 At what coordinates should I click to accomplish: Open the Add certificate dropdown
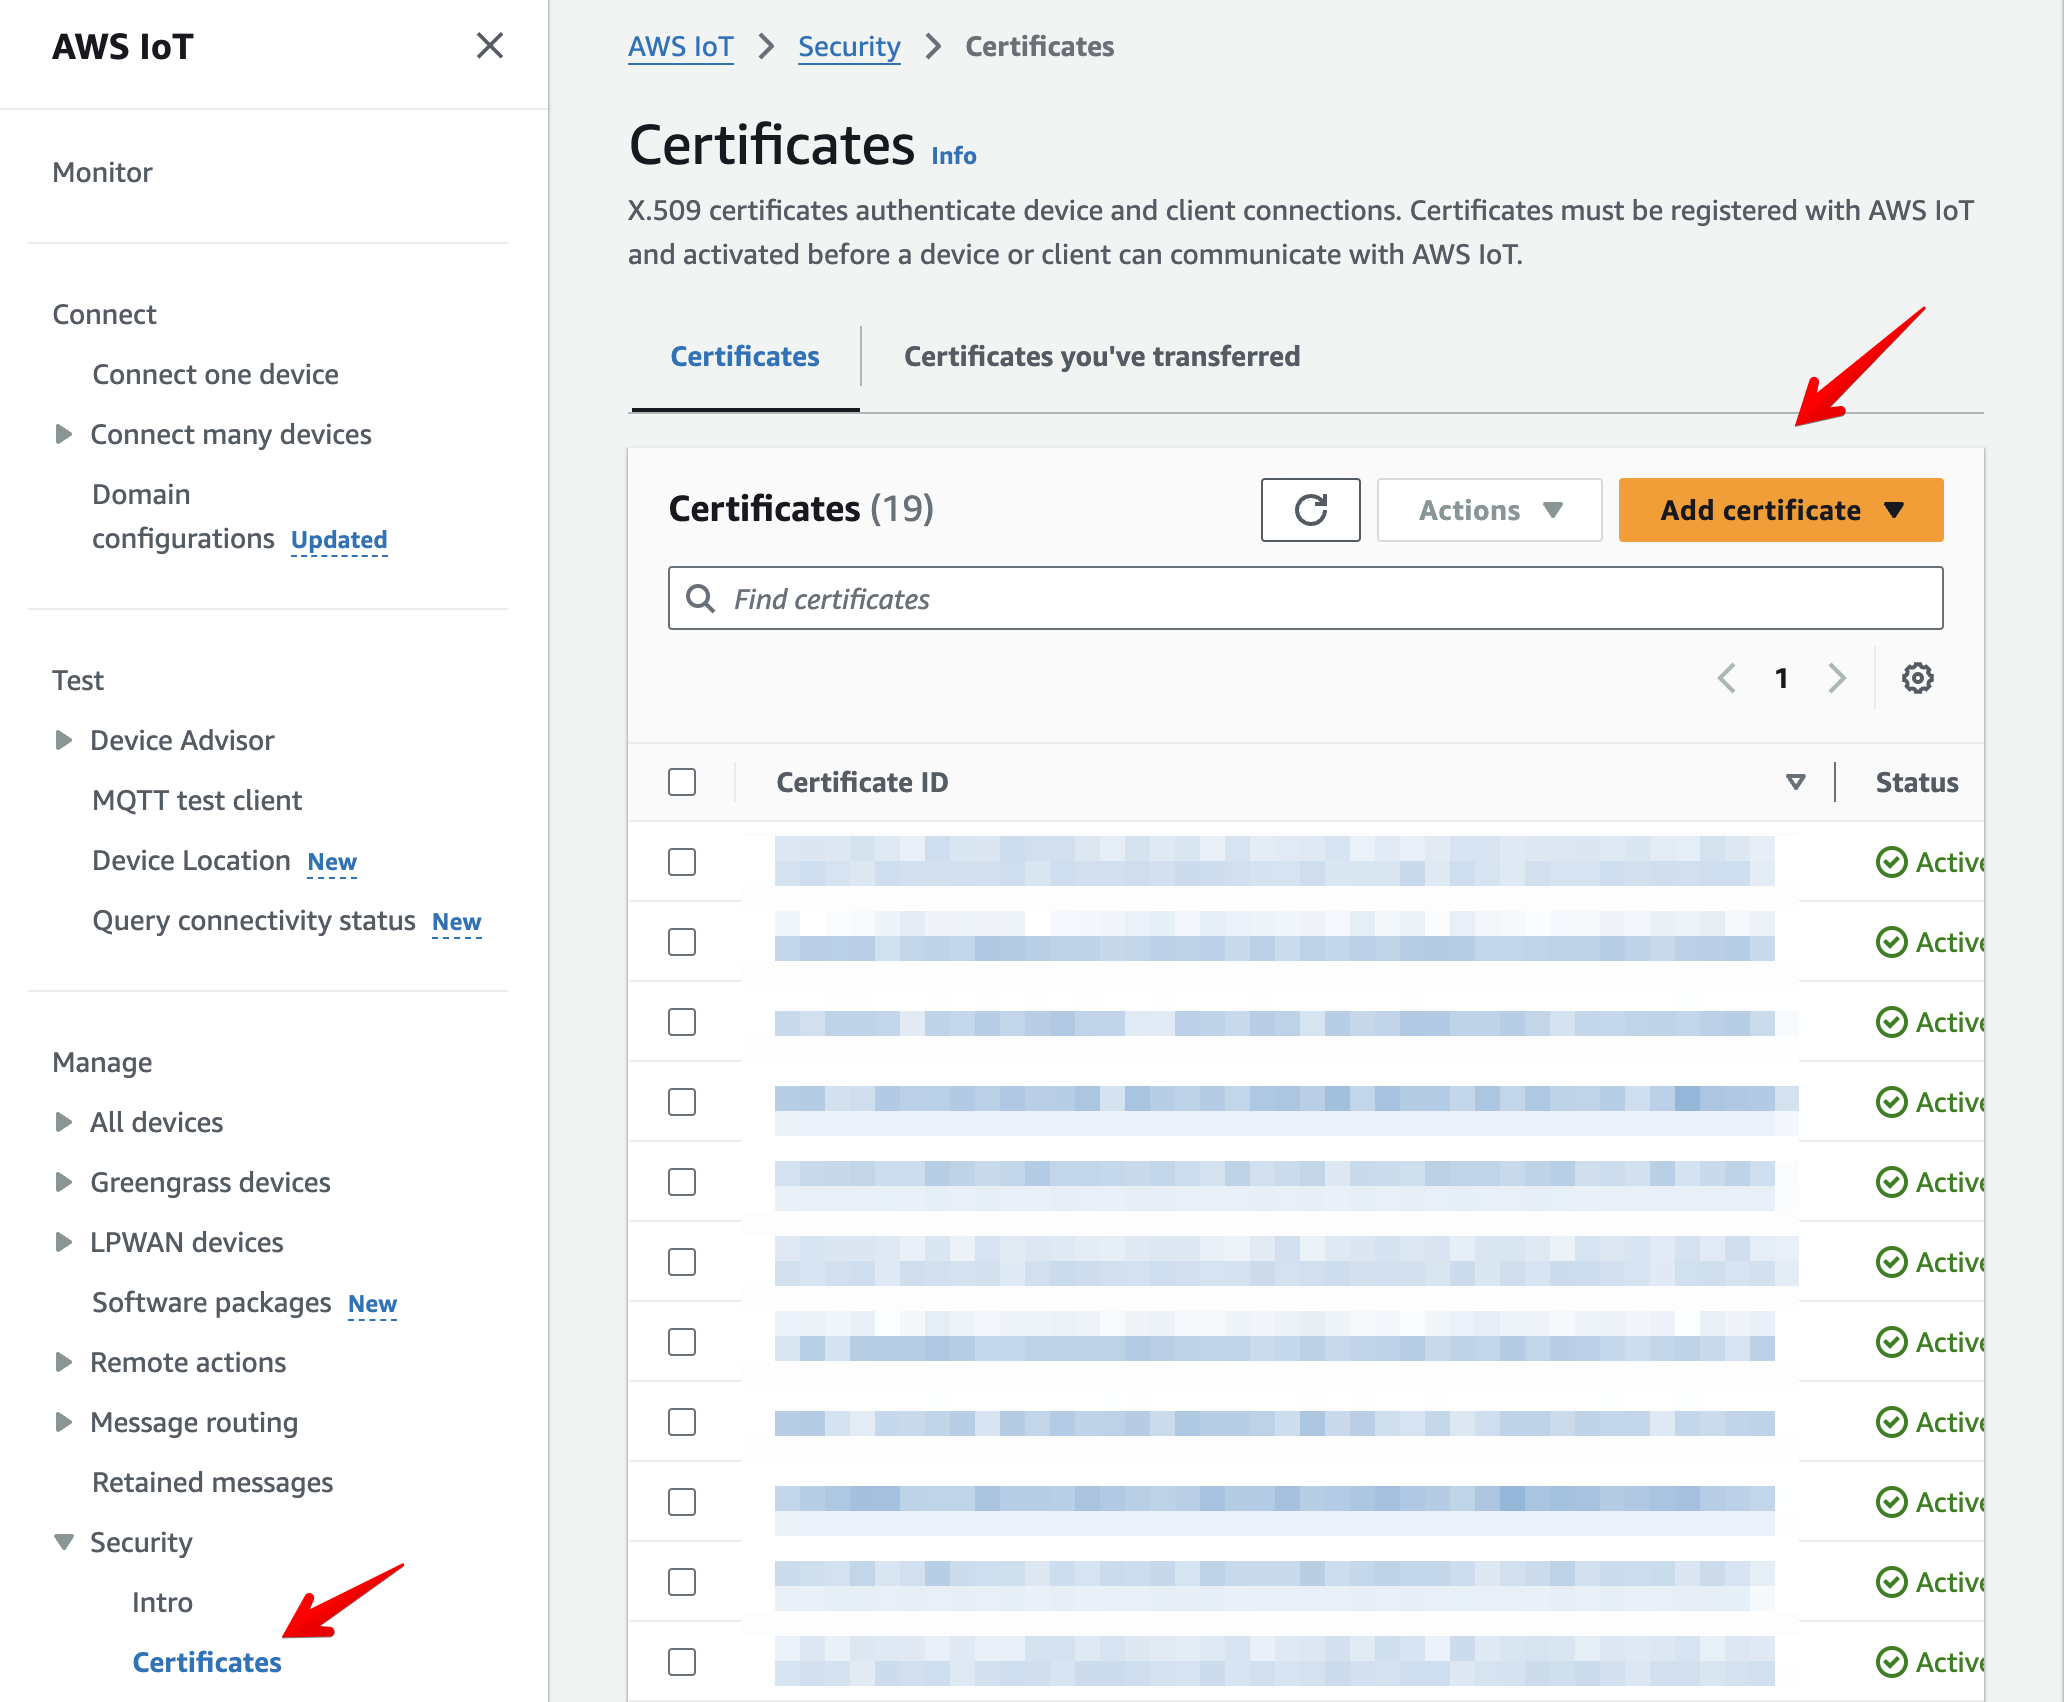point(1780,510)
